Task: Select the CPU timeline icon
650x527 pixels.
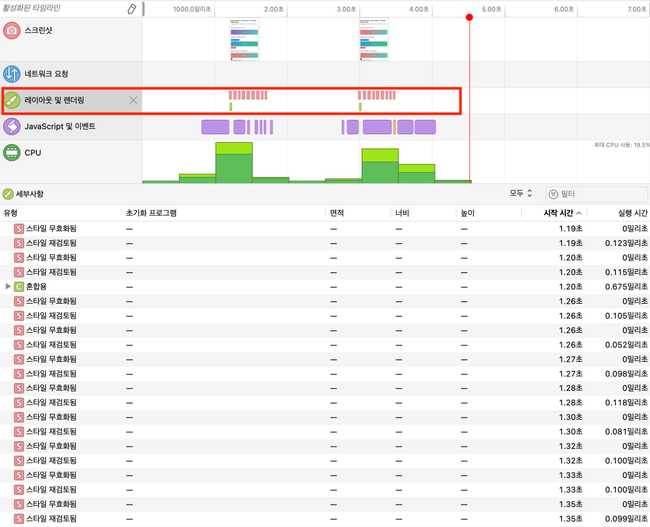Action: click(x=12, y=153)
